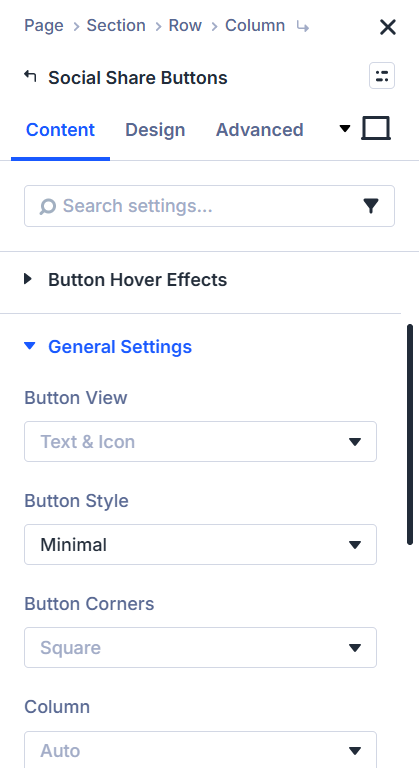Click the magnifier icon in the search field
The height and width of the screenshot is (768, 419).
(x=48, y=206)
